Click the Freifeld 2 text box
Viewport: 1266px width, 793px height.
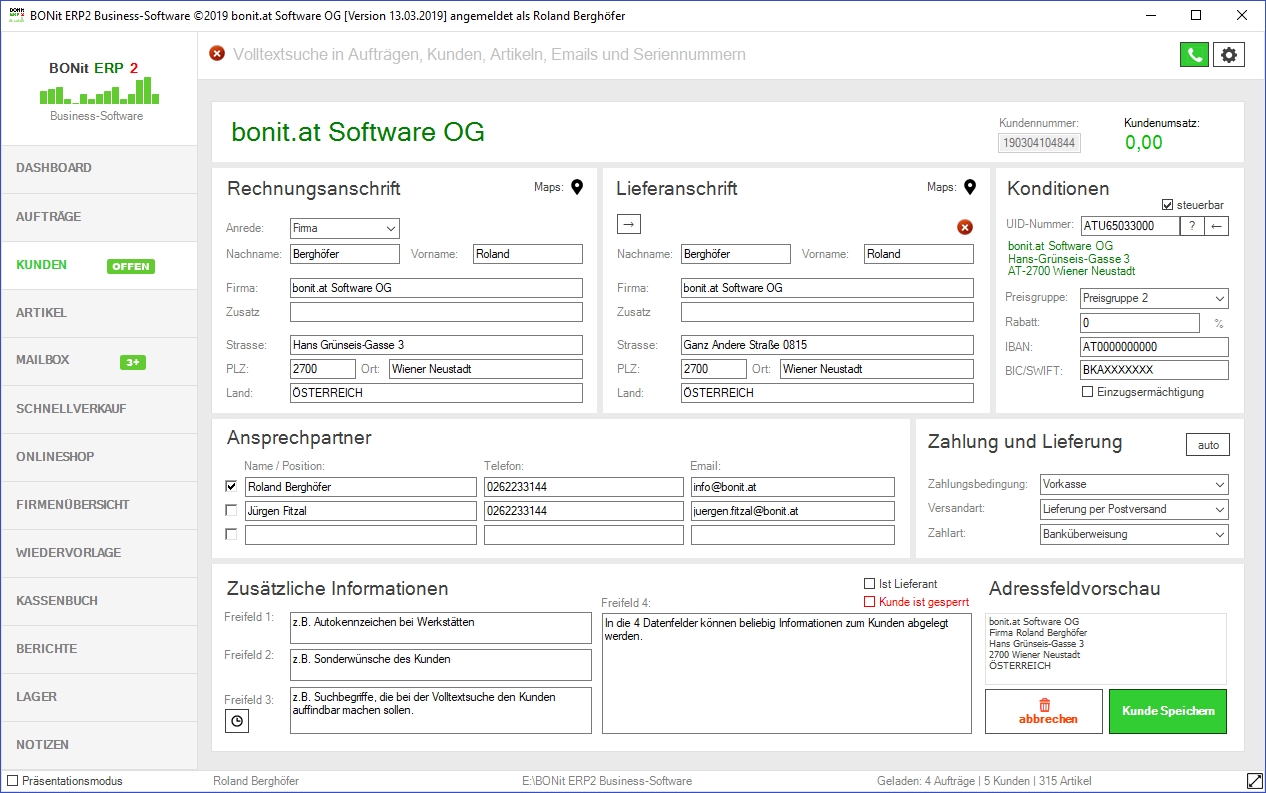click(x=441, y=665)
